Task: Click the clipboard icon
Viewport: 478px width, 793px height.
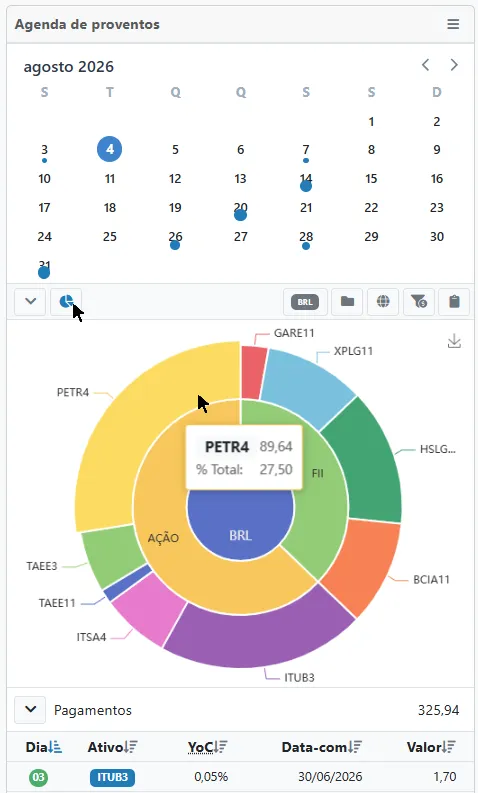Action: [454, 302]
